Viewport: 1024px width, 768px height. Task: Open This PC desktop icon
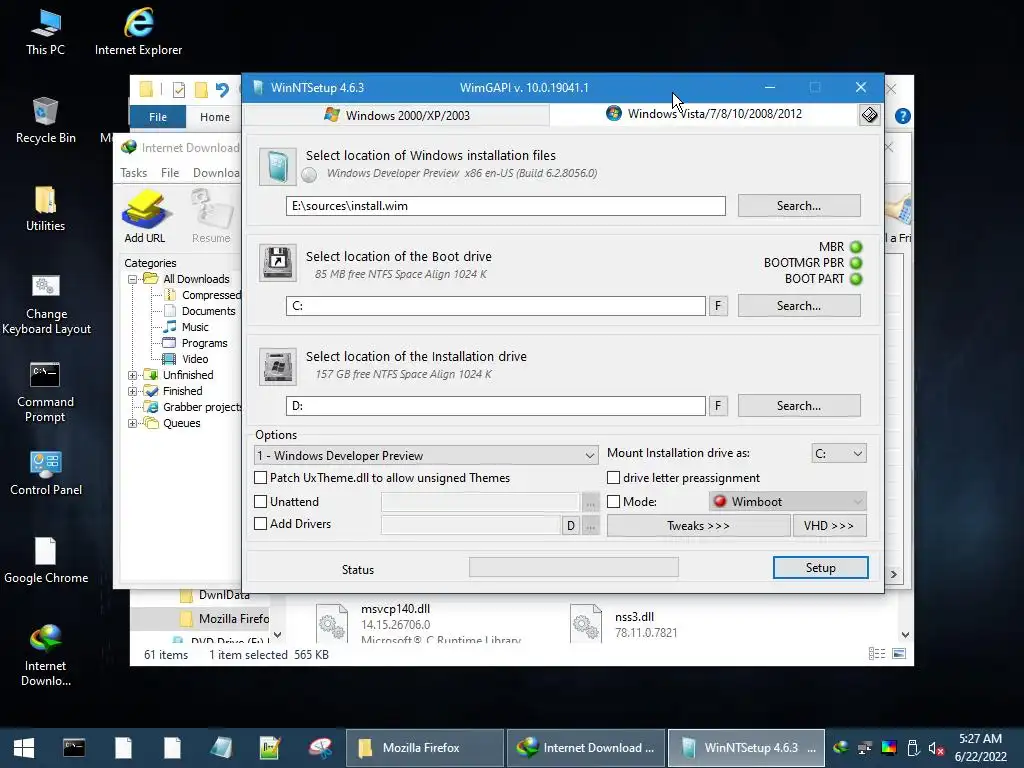click(45, 31)
